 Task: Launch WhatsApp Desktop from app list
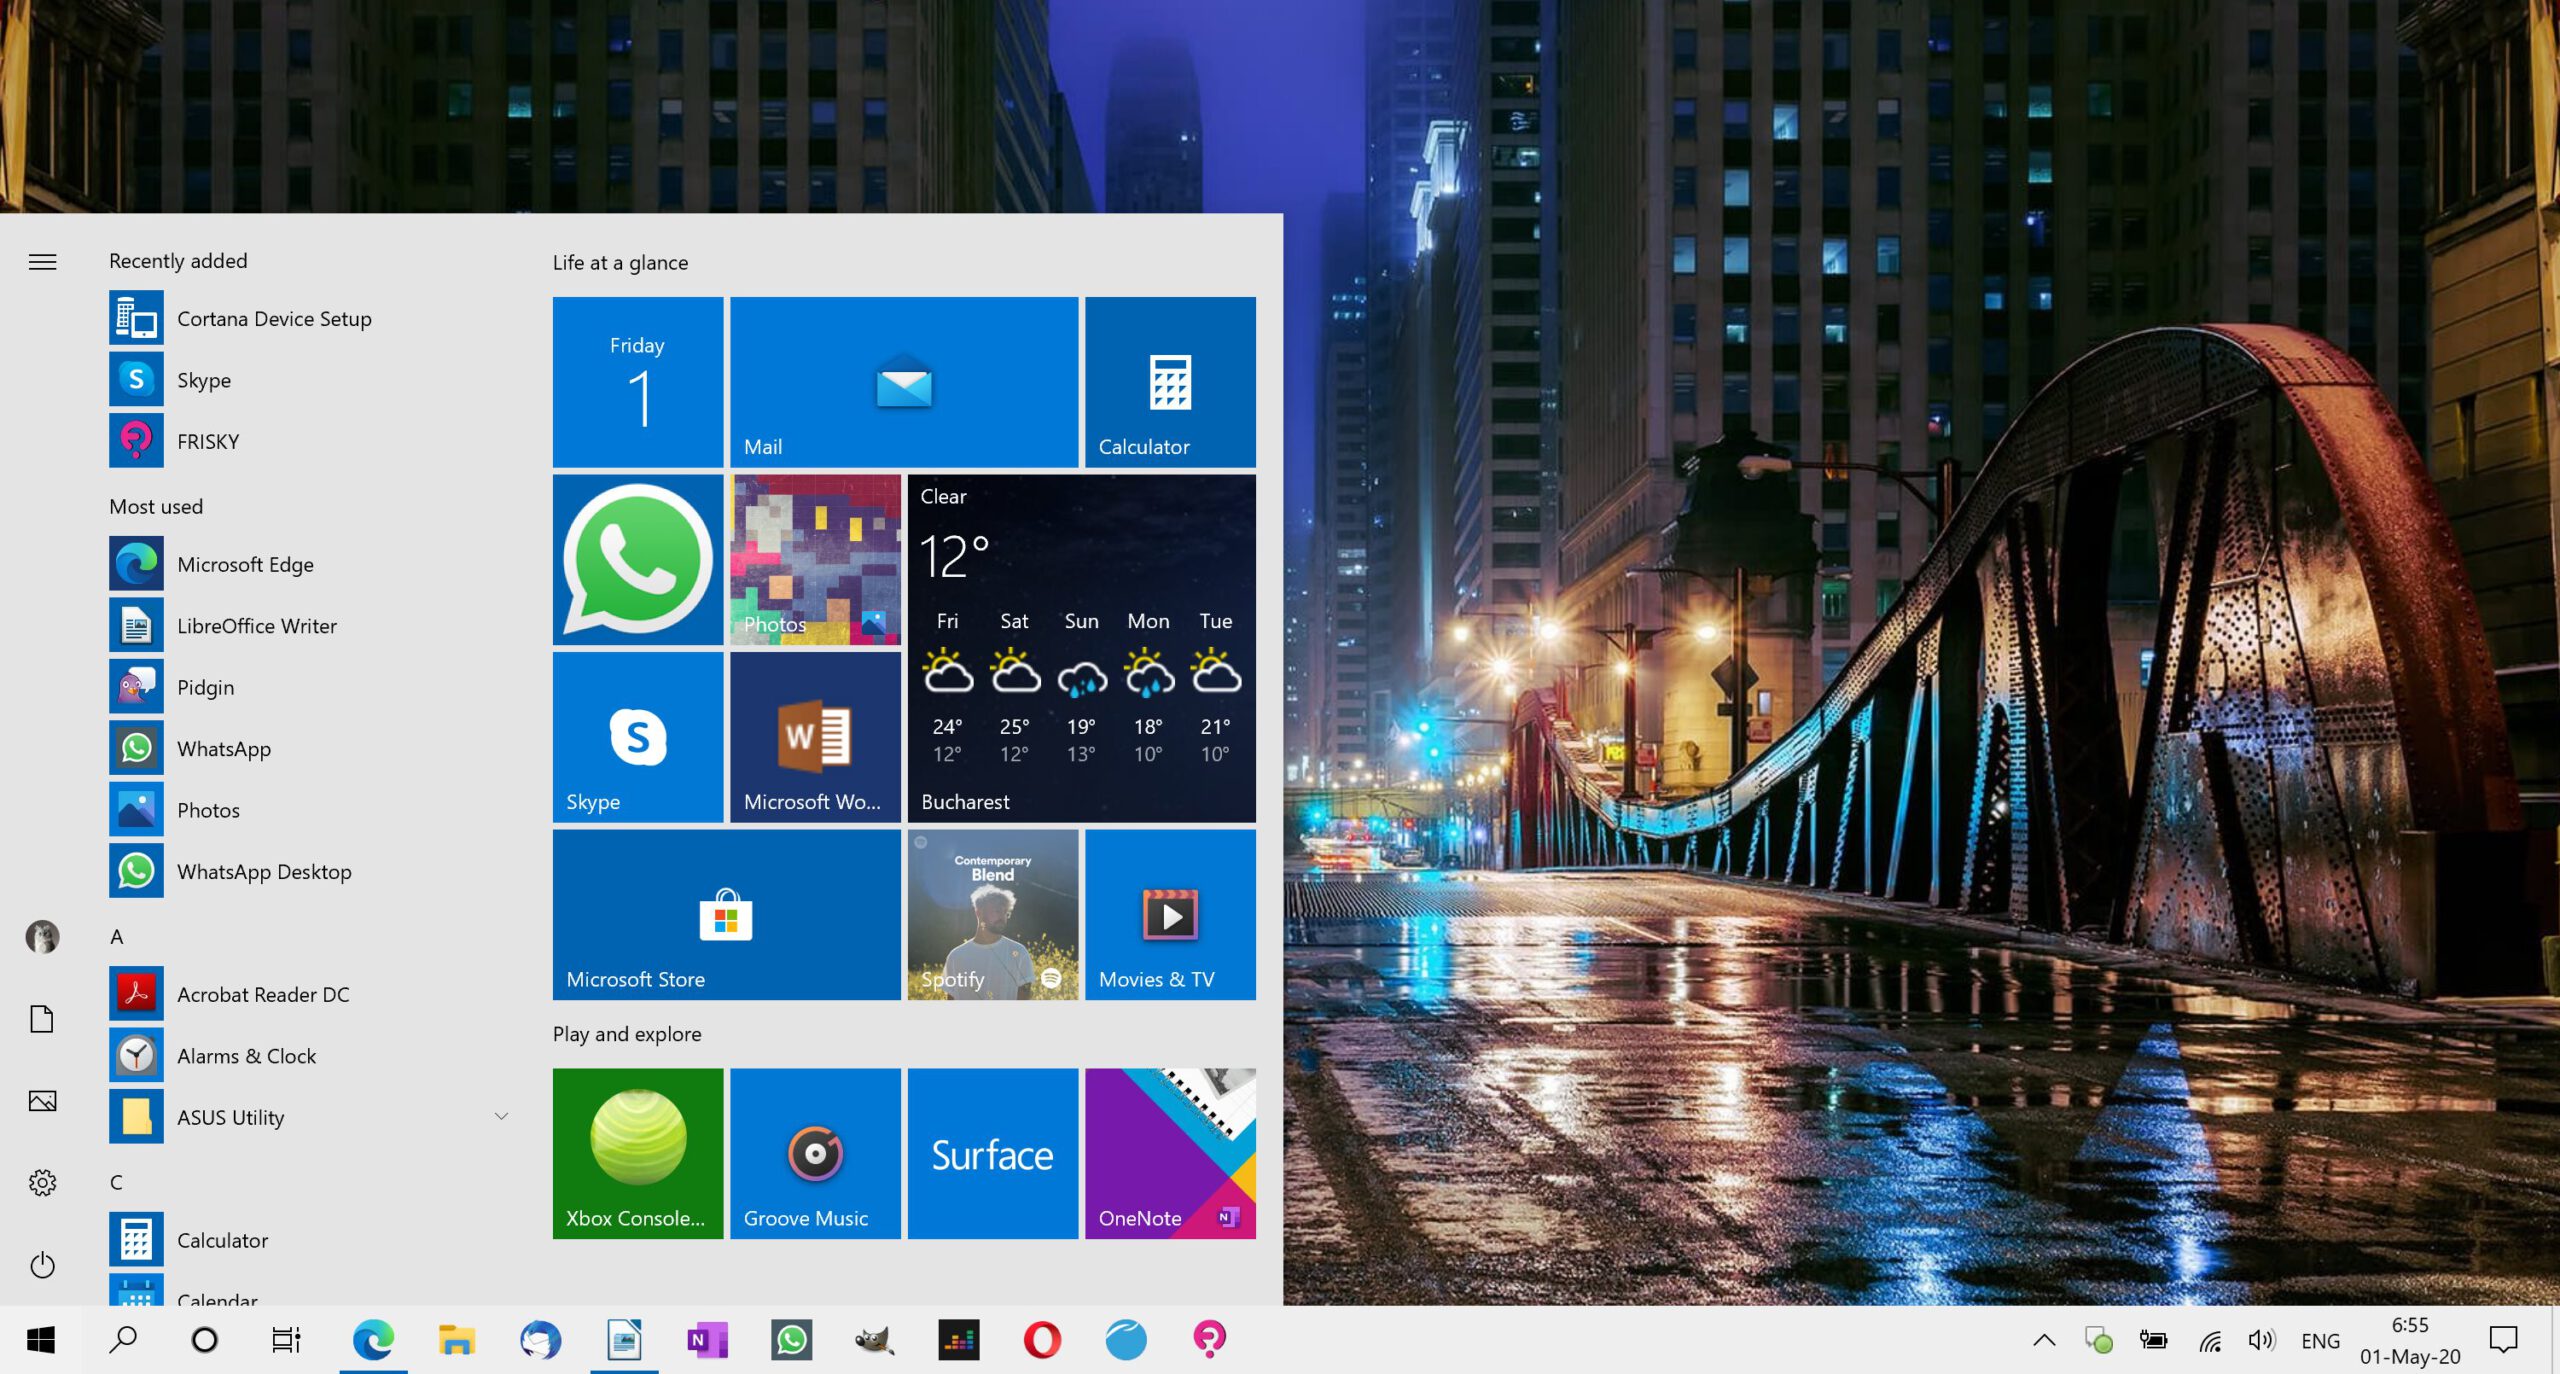pos(310,871)
